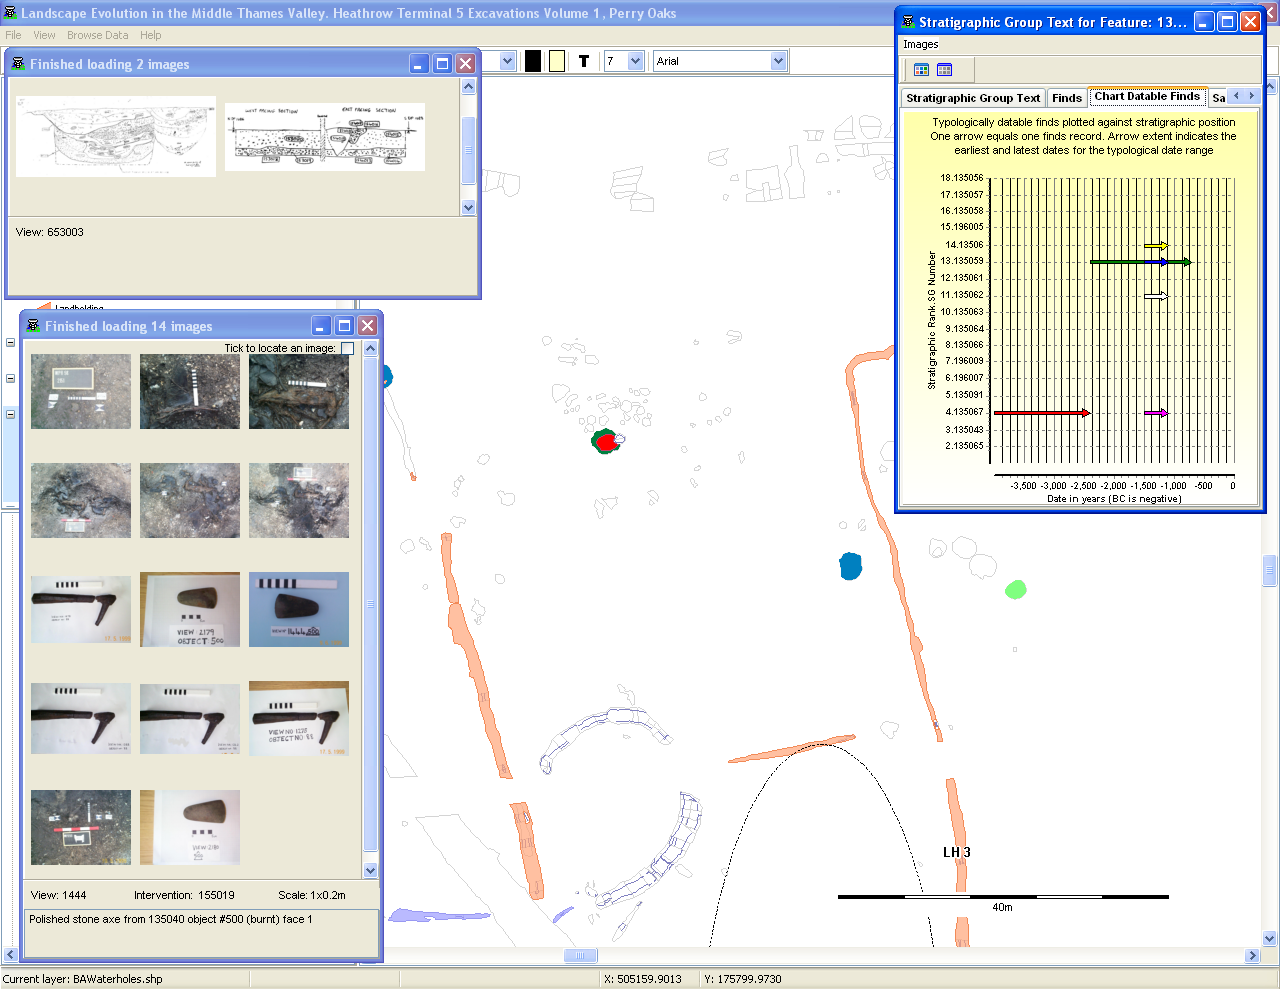Select the 'VIEW 2179 OBJECT 500' axe thumbnail
The image size is (1280, 989).
point(190,609)
